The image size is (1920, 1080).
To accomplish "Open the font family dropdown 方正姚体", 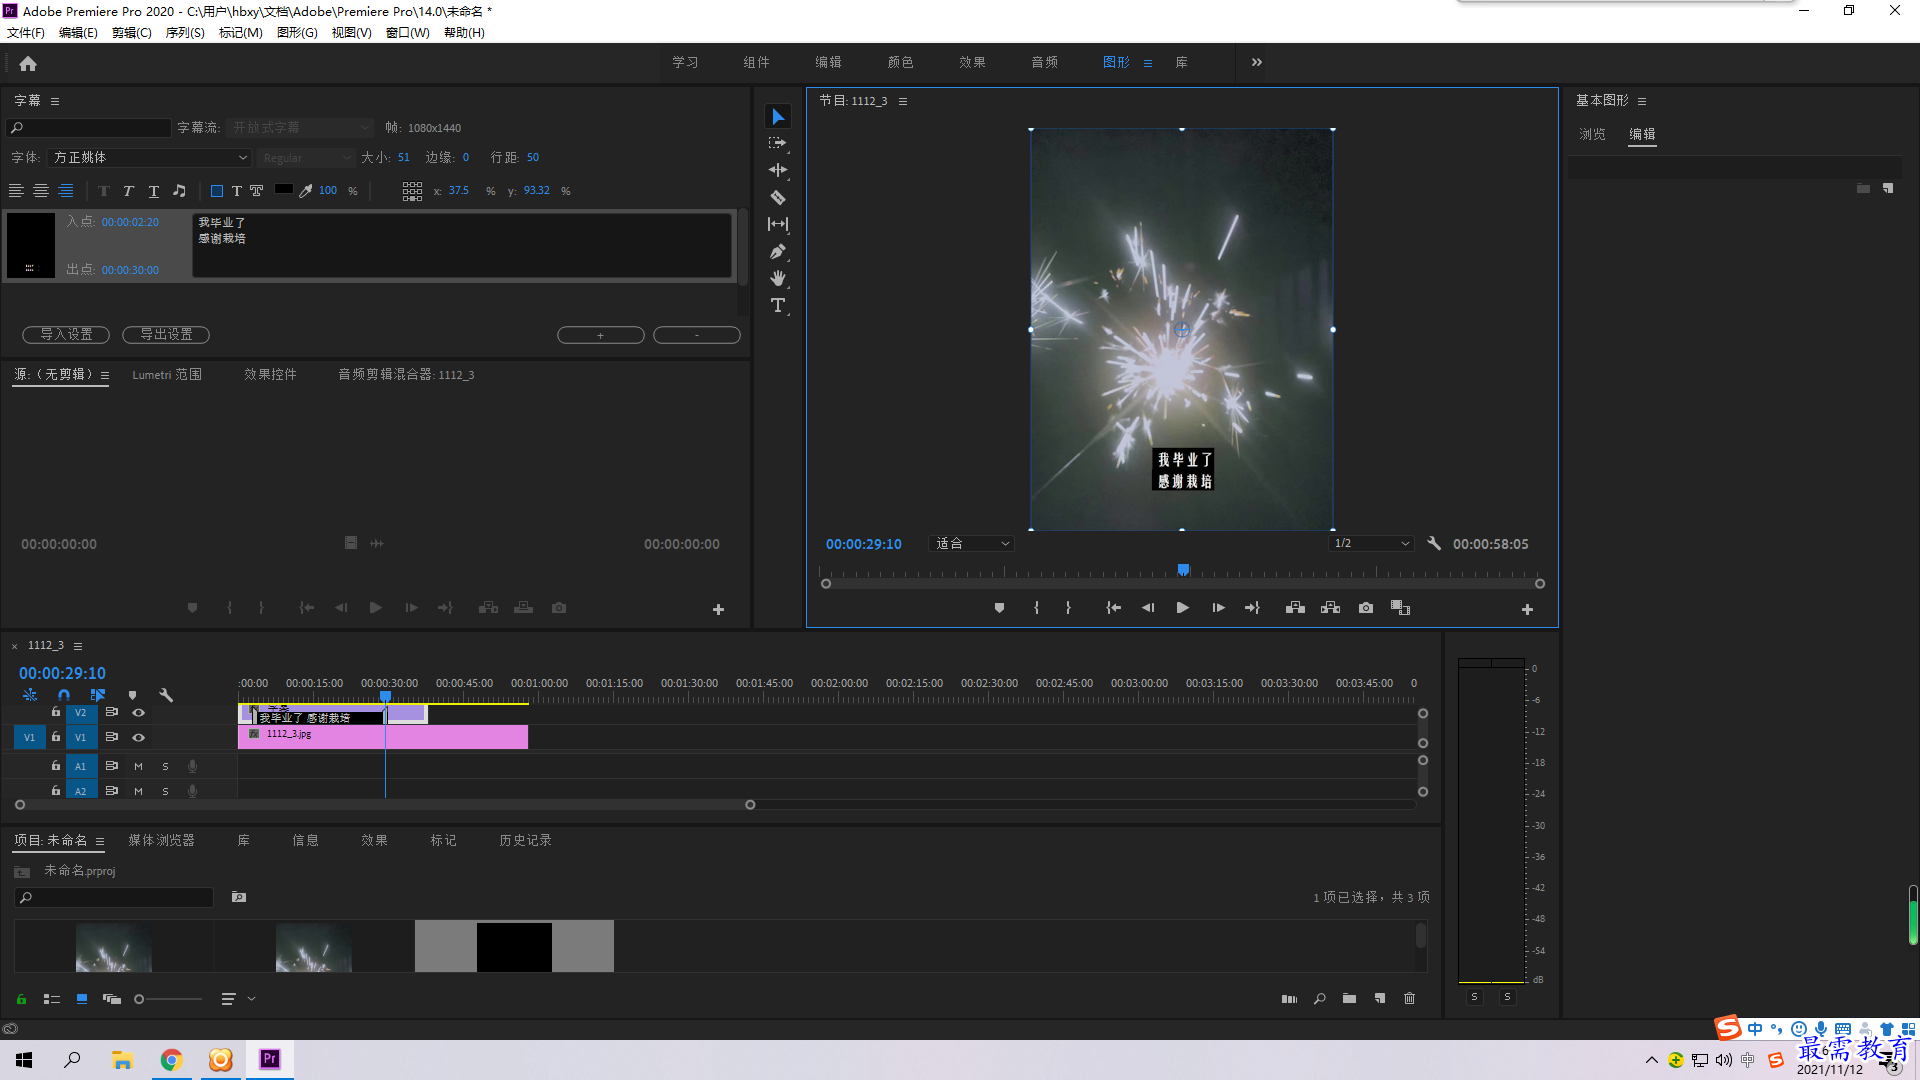I will [150, 158].
